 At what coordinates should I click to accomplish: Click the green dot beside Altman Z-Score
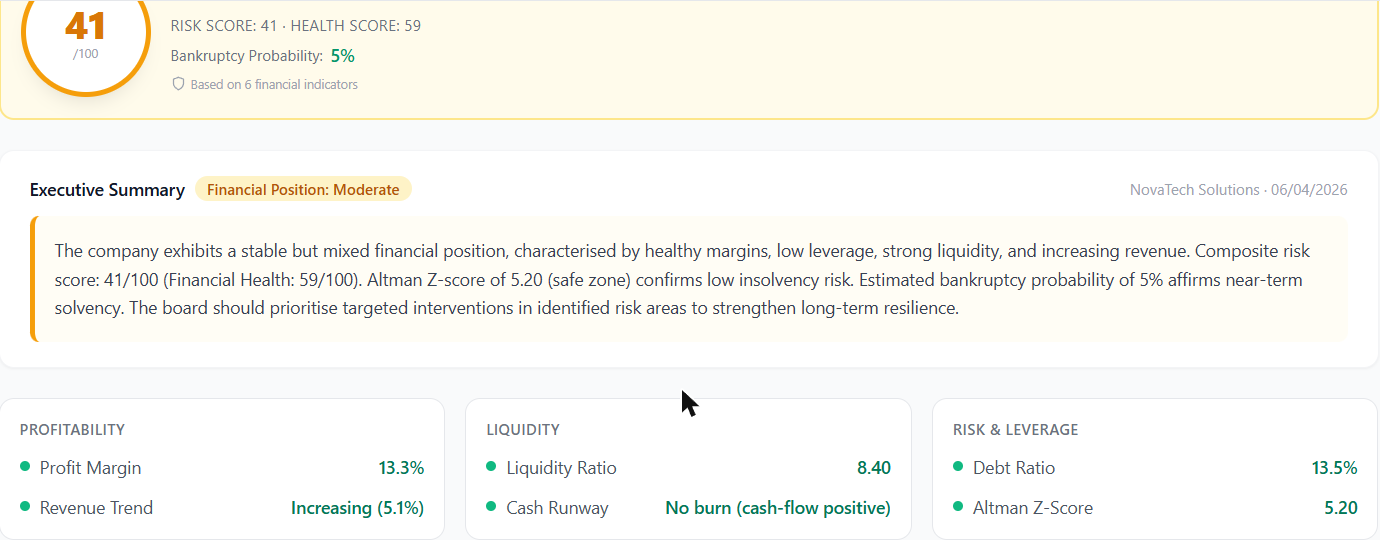[x=958, y=507]
